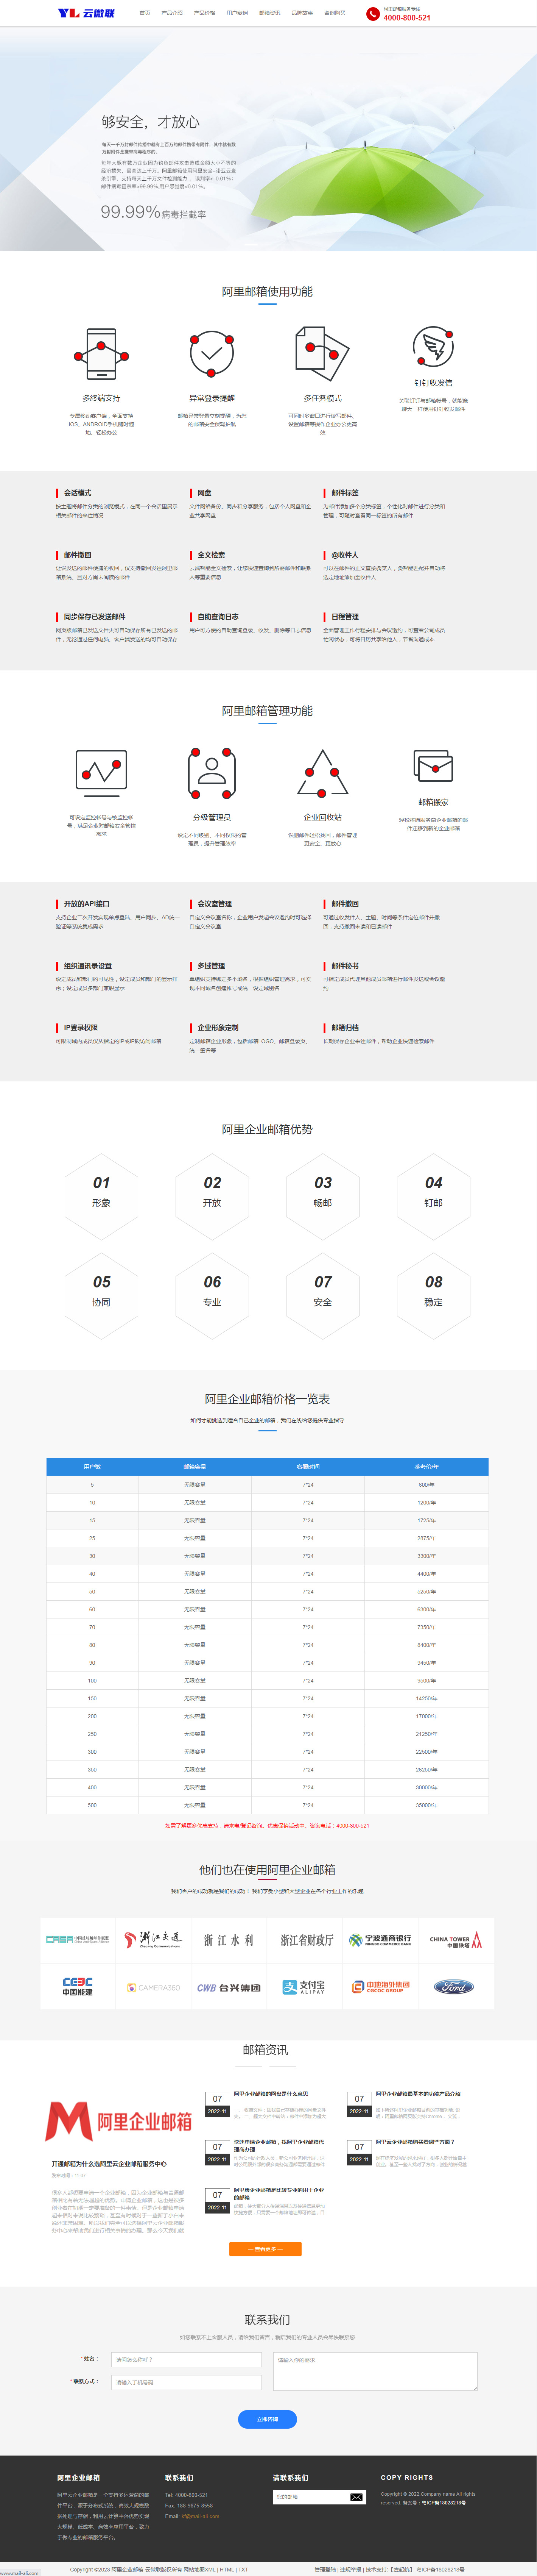Image resolution: width=537 pixels, height=2576 pixels.
Task: Click the YL 云微联 logo
Action: tap(86, 13)
